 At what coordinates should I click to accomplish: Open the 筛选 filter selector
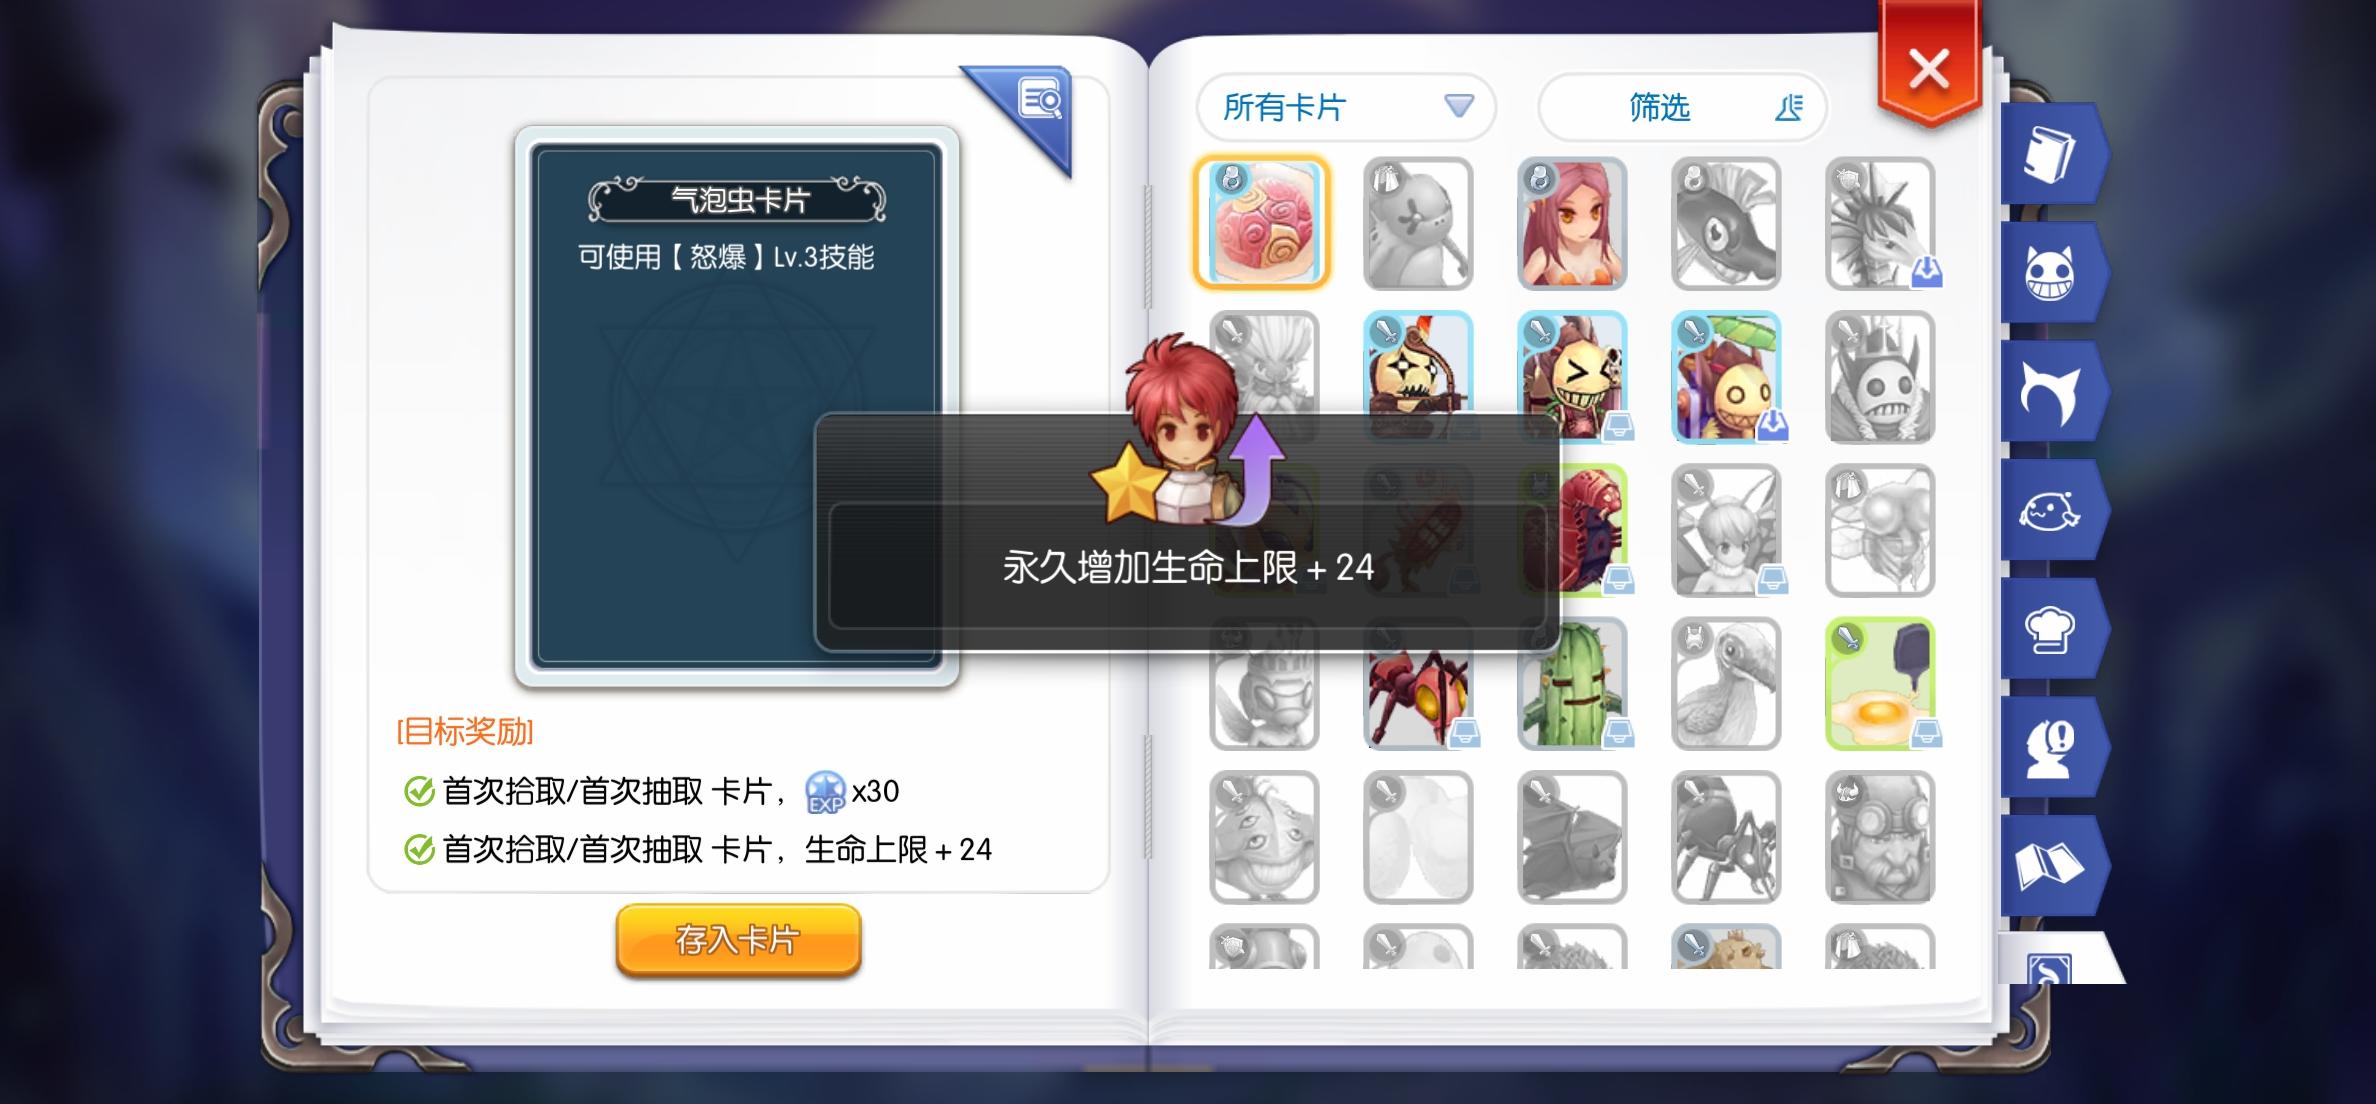pyautogui.click(x=1683, y=107)
